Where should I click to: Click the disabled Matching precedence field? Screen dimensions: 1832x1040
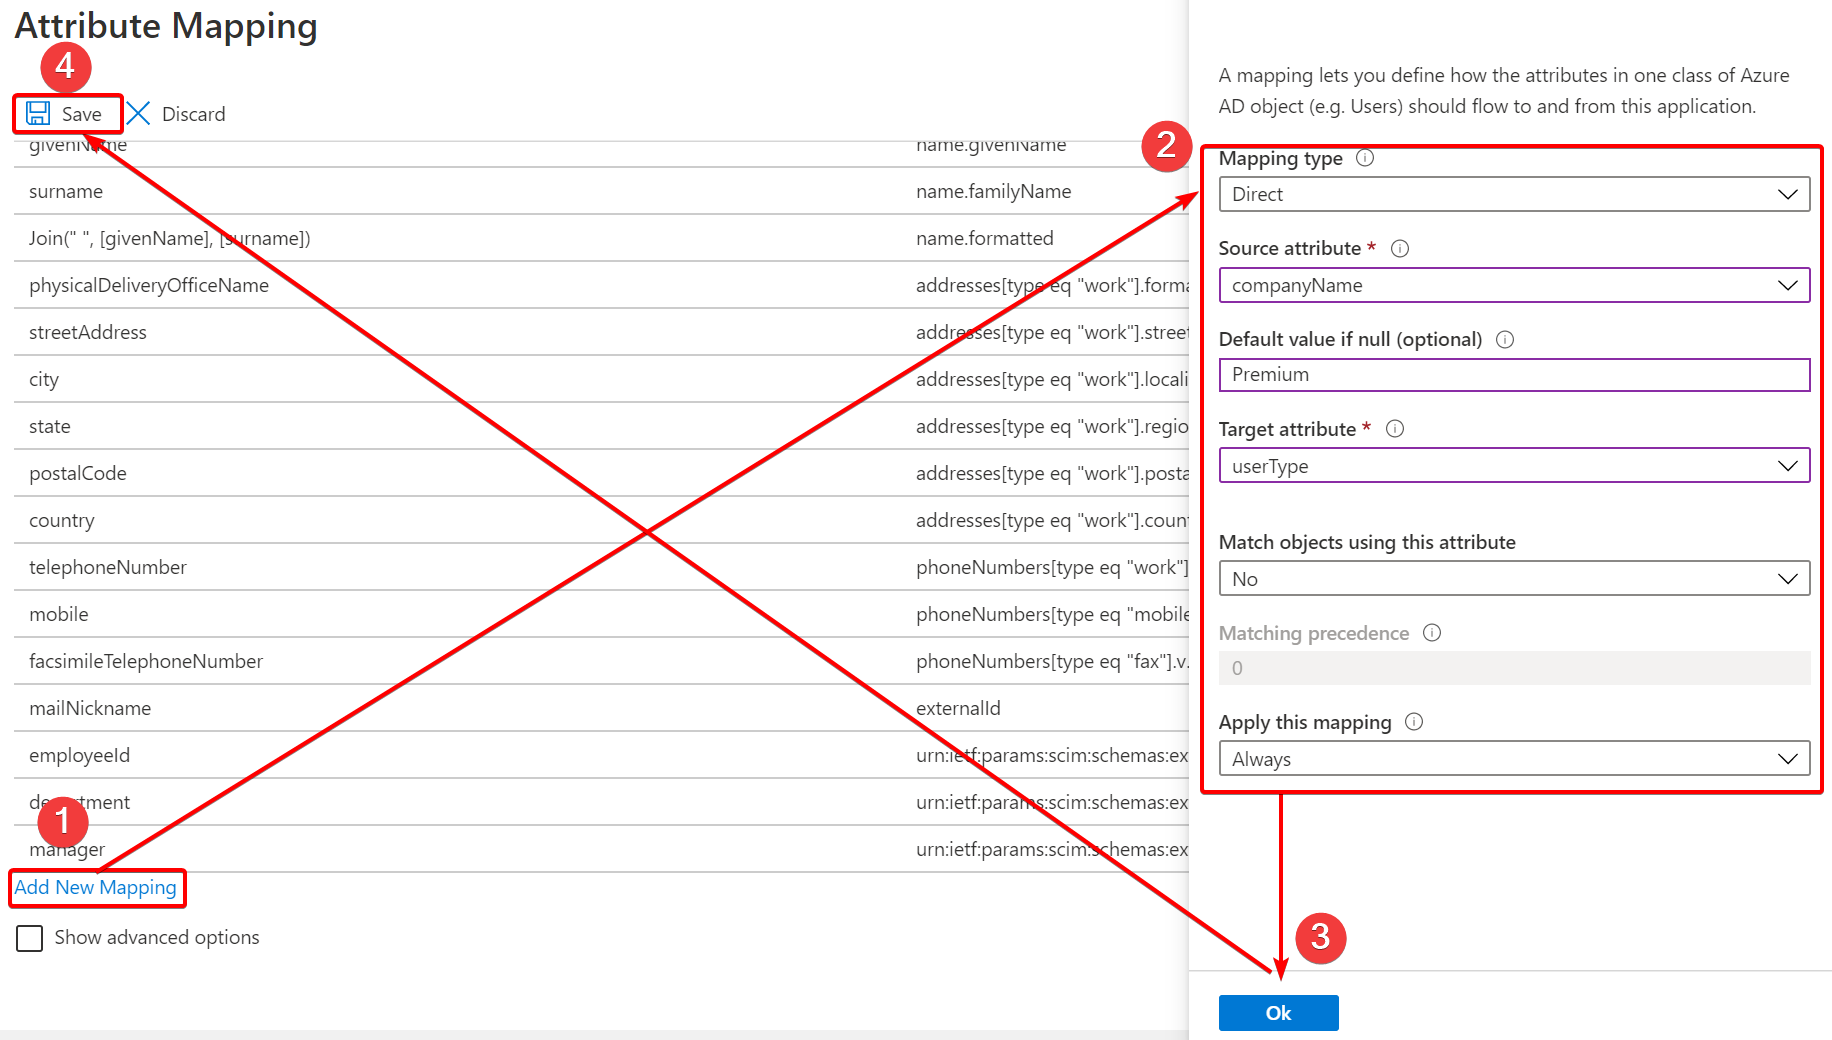[1514, 668]
